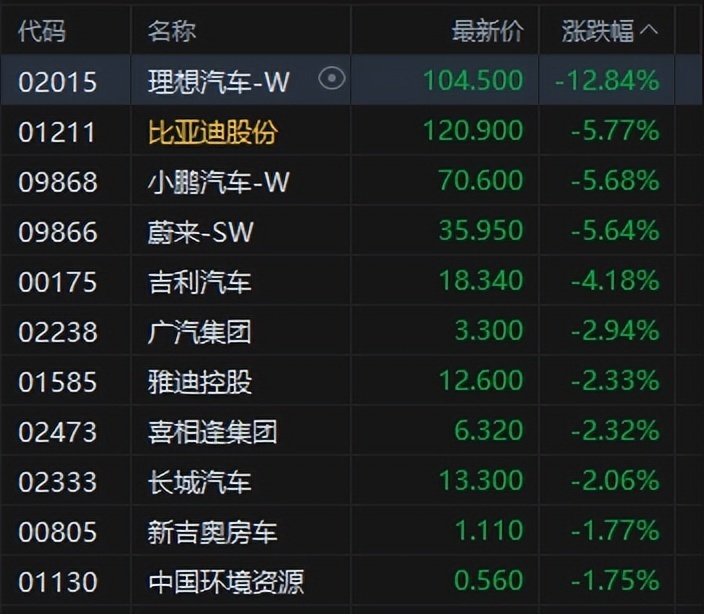The width and height of the screenshot is (704, 614).
Task: Click change value -1.75%
Action: pos(615,581)
